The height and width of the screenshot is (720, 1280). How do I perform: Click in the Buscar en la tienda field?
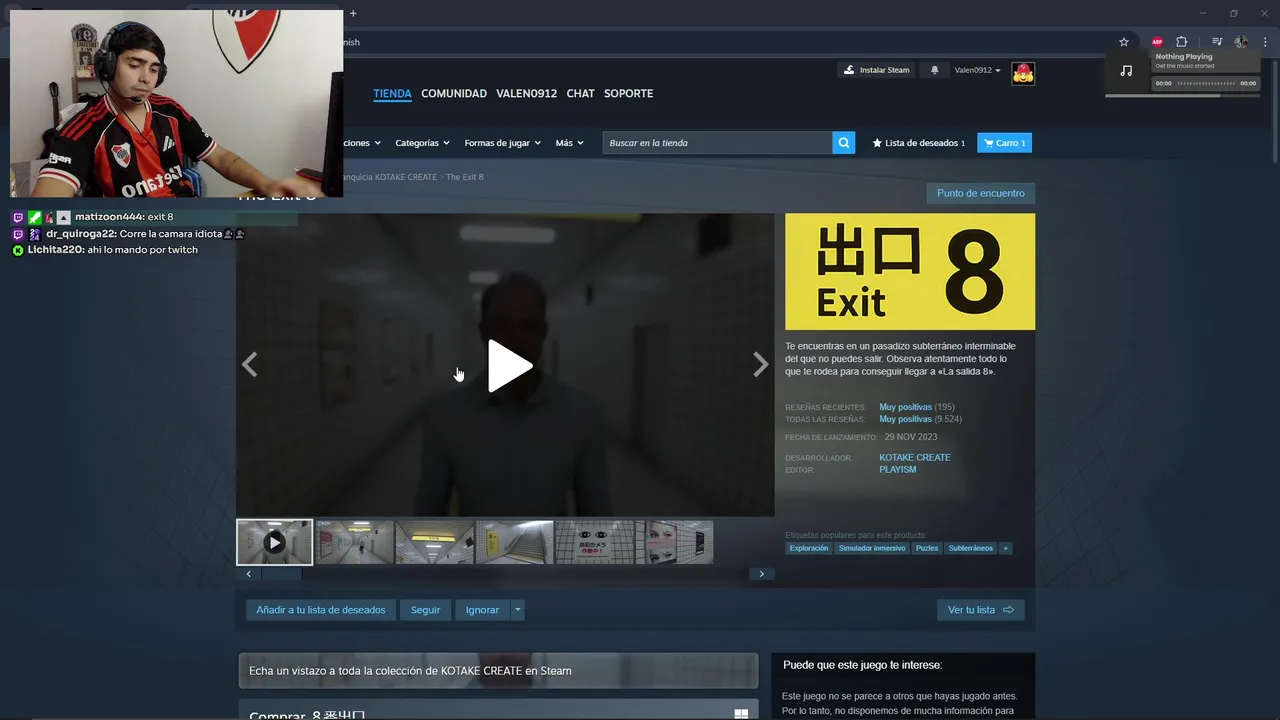click(x=717, y=143)
